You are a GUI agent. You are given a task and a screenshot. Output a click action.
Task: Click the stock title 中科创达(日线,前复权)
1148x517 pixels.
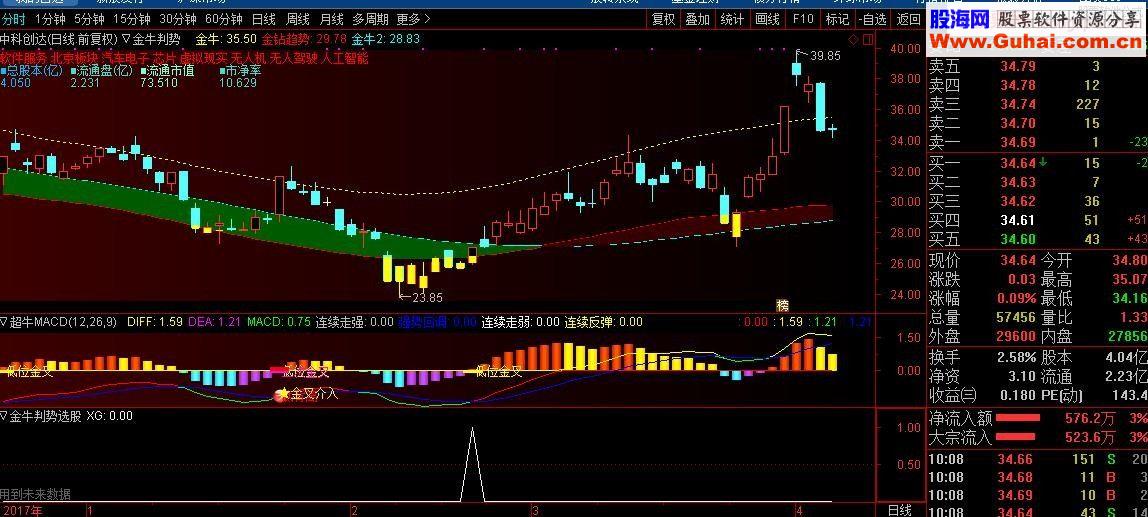pos(59,39)
